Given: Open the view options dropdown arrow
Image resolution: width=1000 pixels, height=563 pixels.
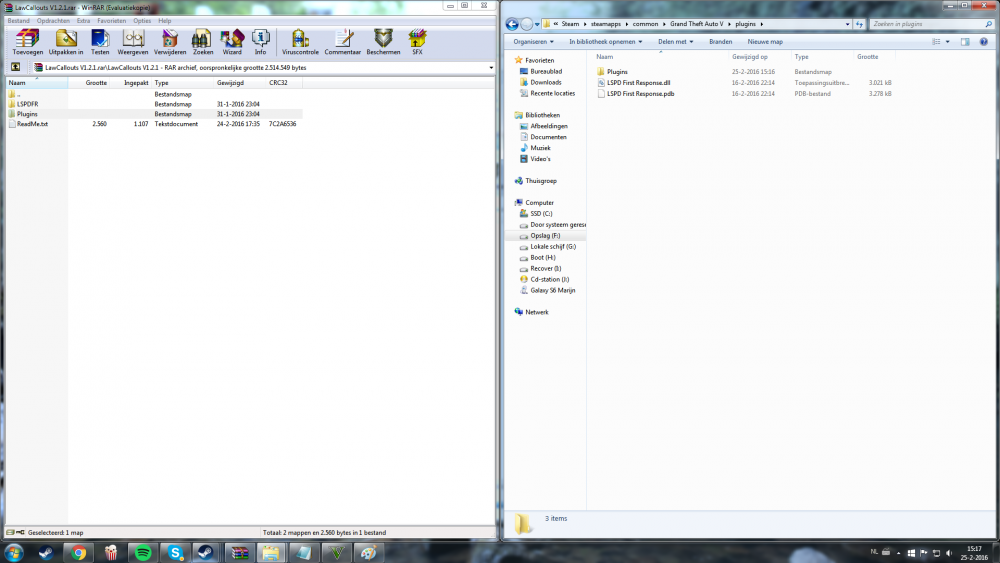Looking at the screenshot, I should point(947,41).
